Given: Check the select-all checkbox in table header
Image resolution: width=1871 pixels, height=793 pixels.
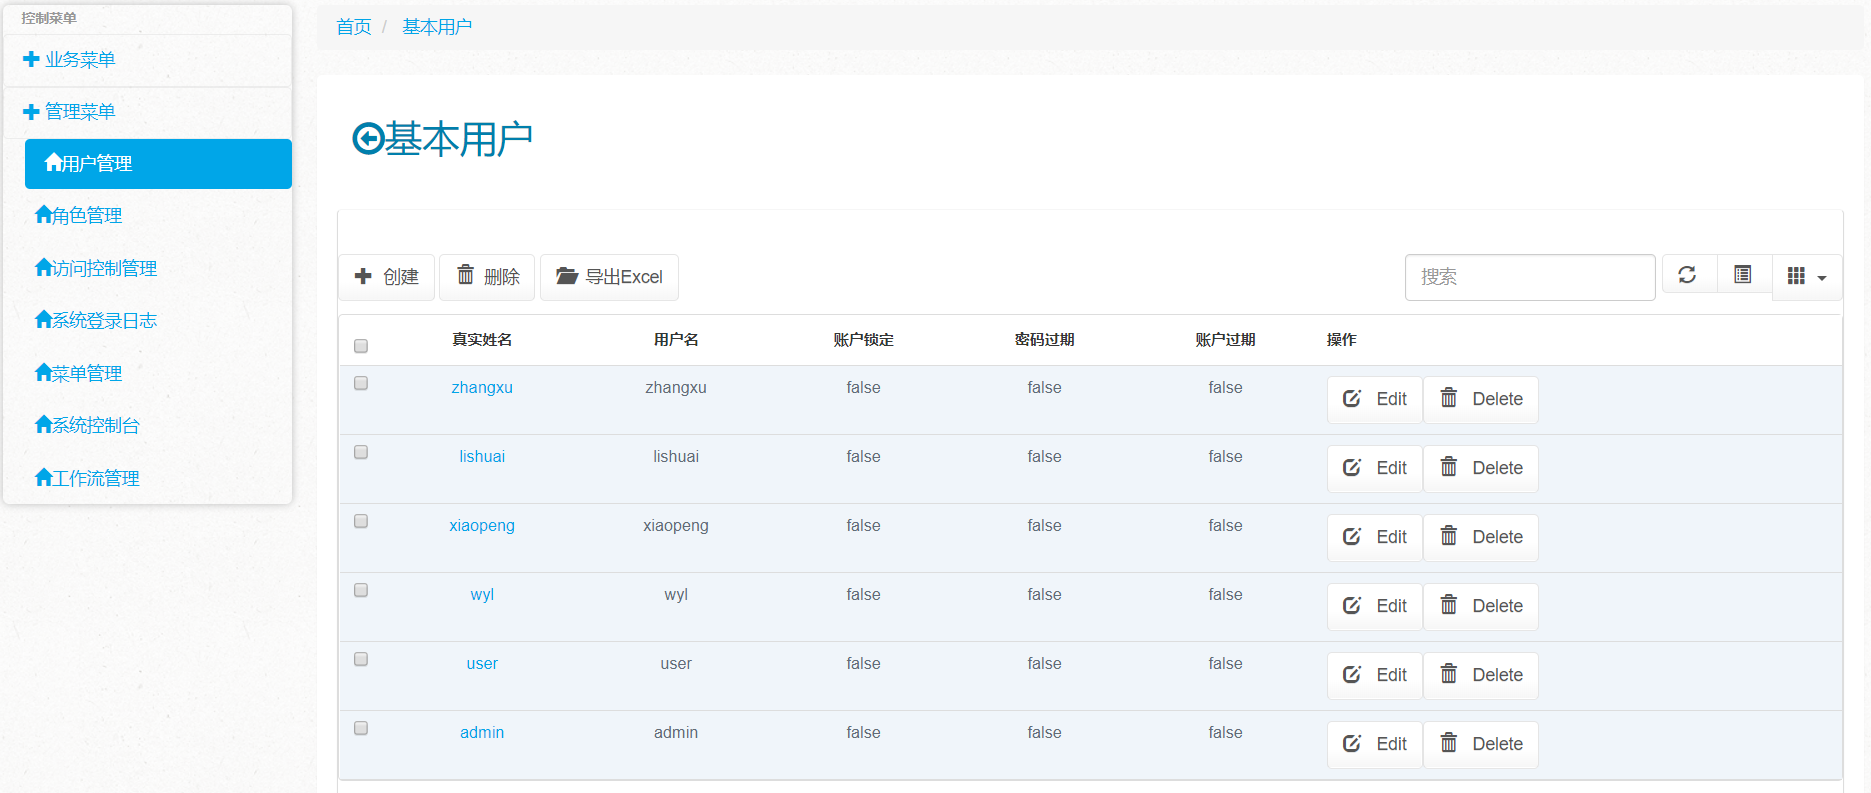Looking at the screenshot, I should (361, 346).
